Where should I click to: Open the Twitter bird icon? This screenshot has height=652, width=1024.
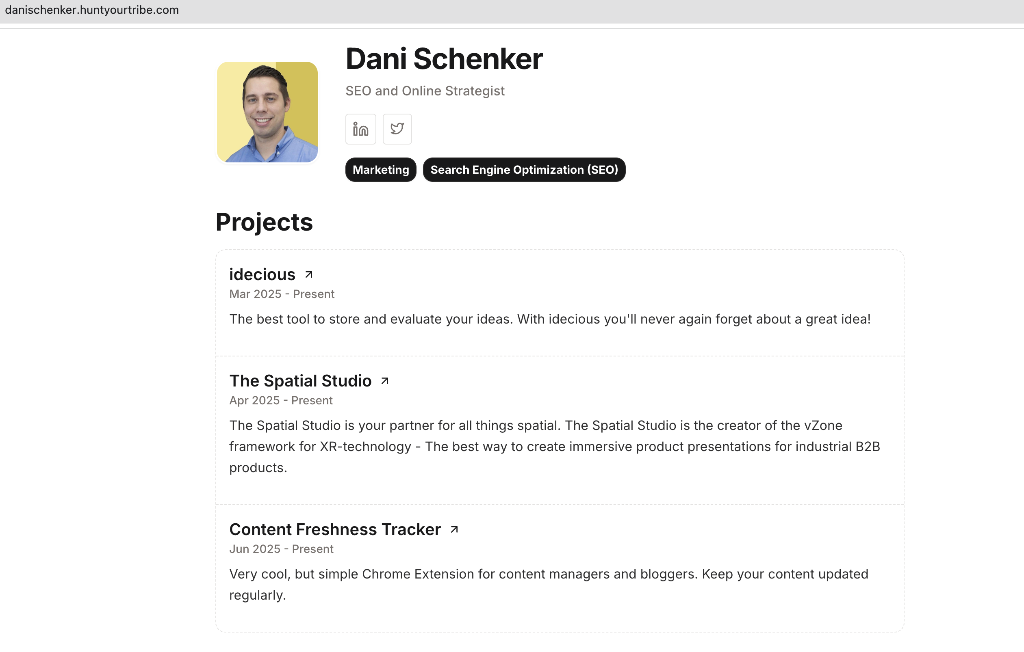click(x=397, y=129)
